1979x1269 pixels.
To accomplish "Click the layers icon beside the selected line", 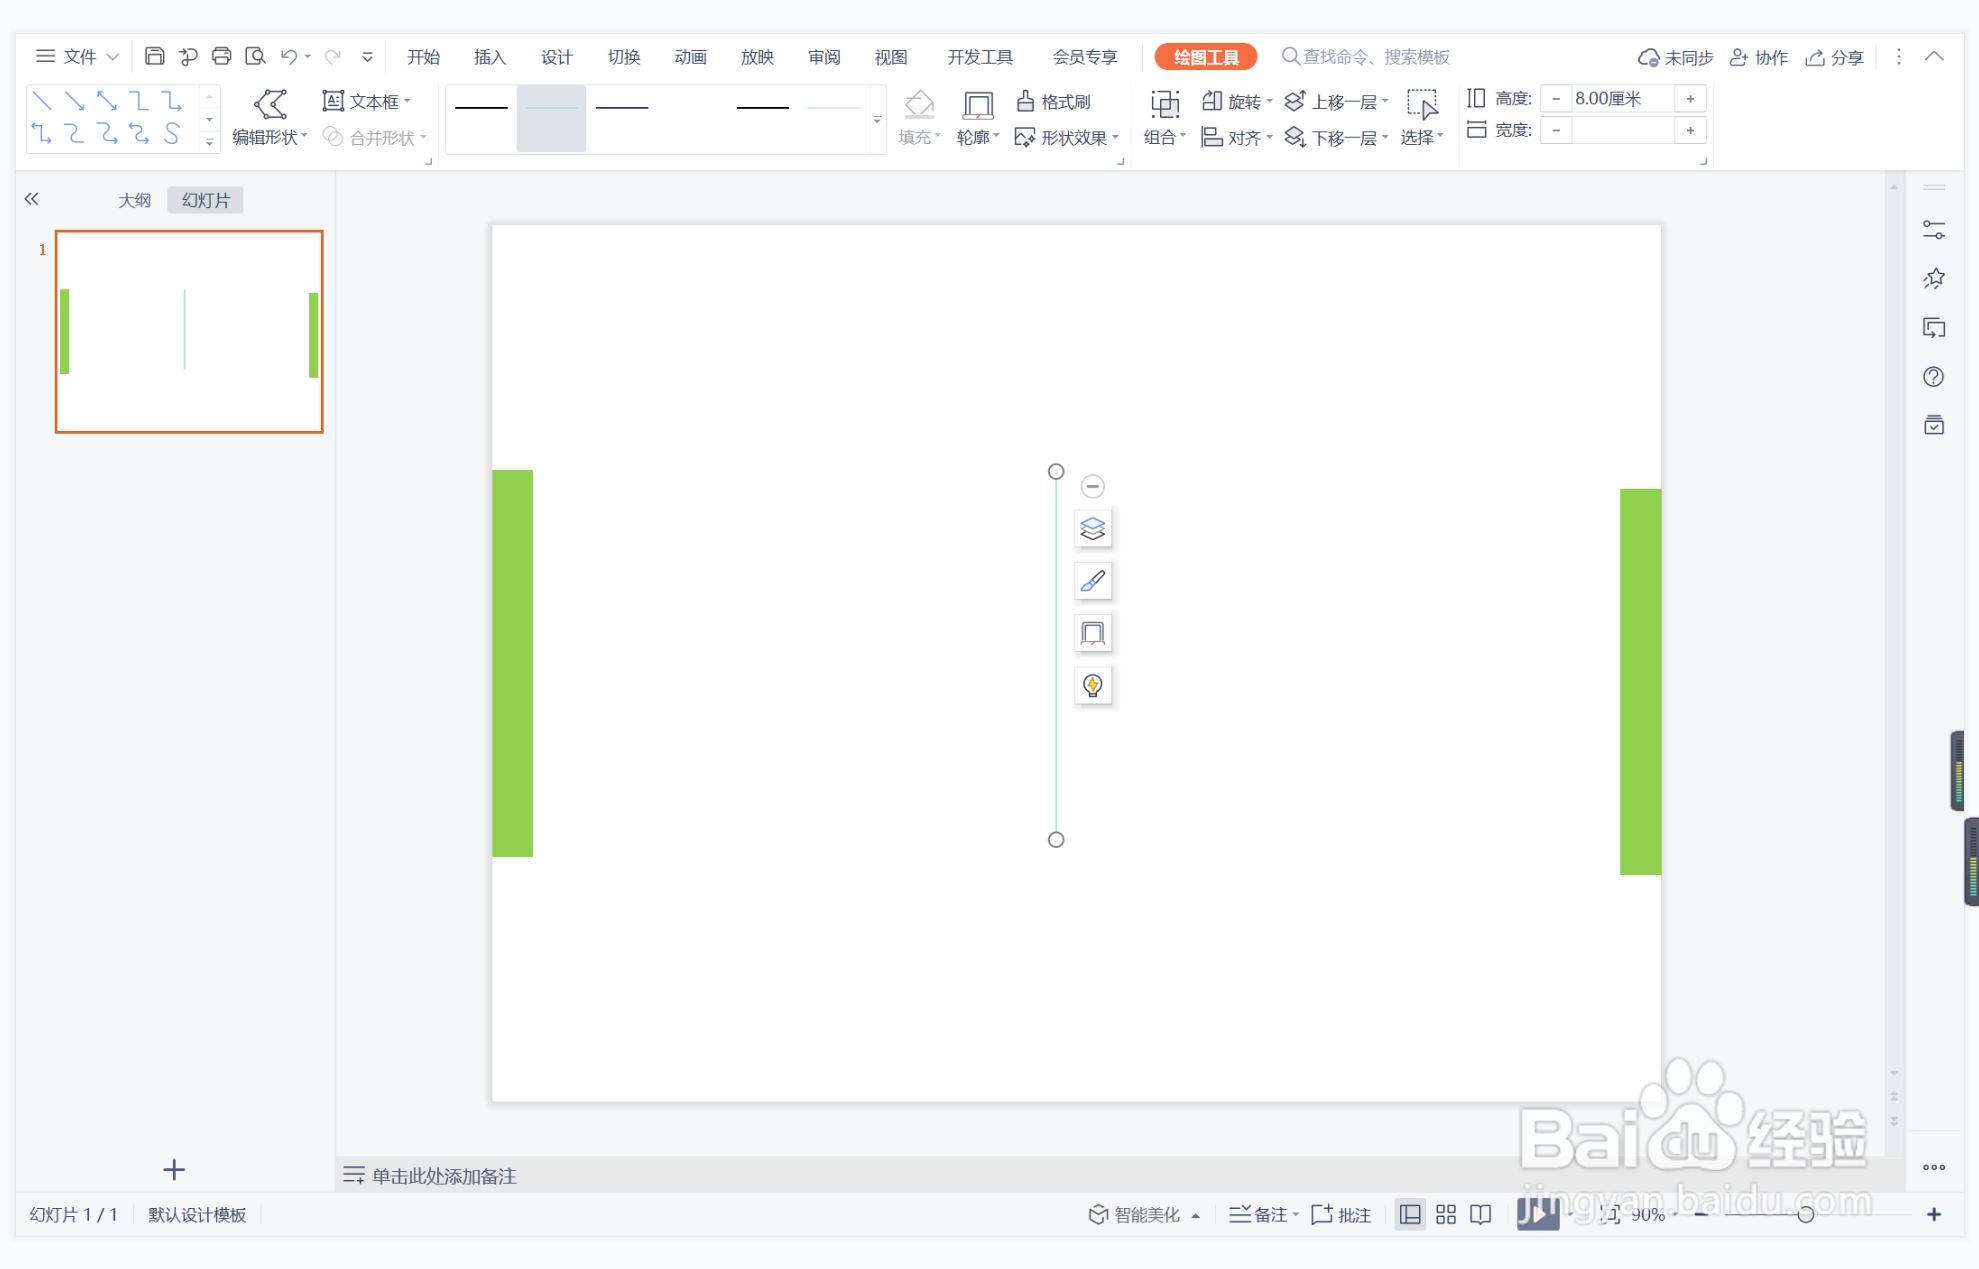I will coord(1093,529).
